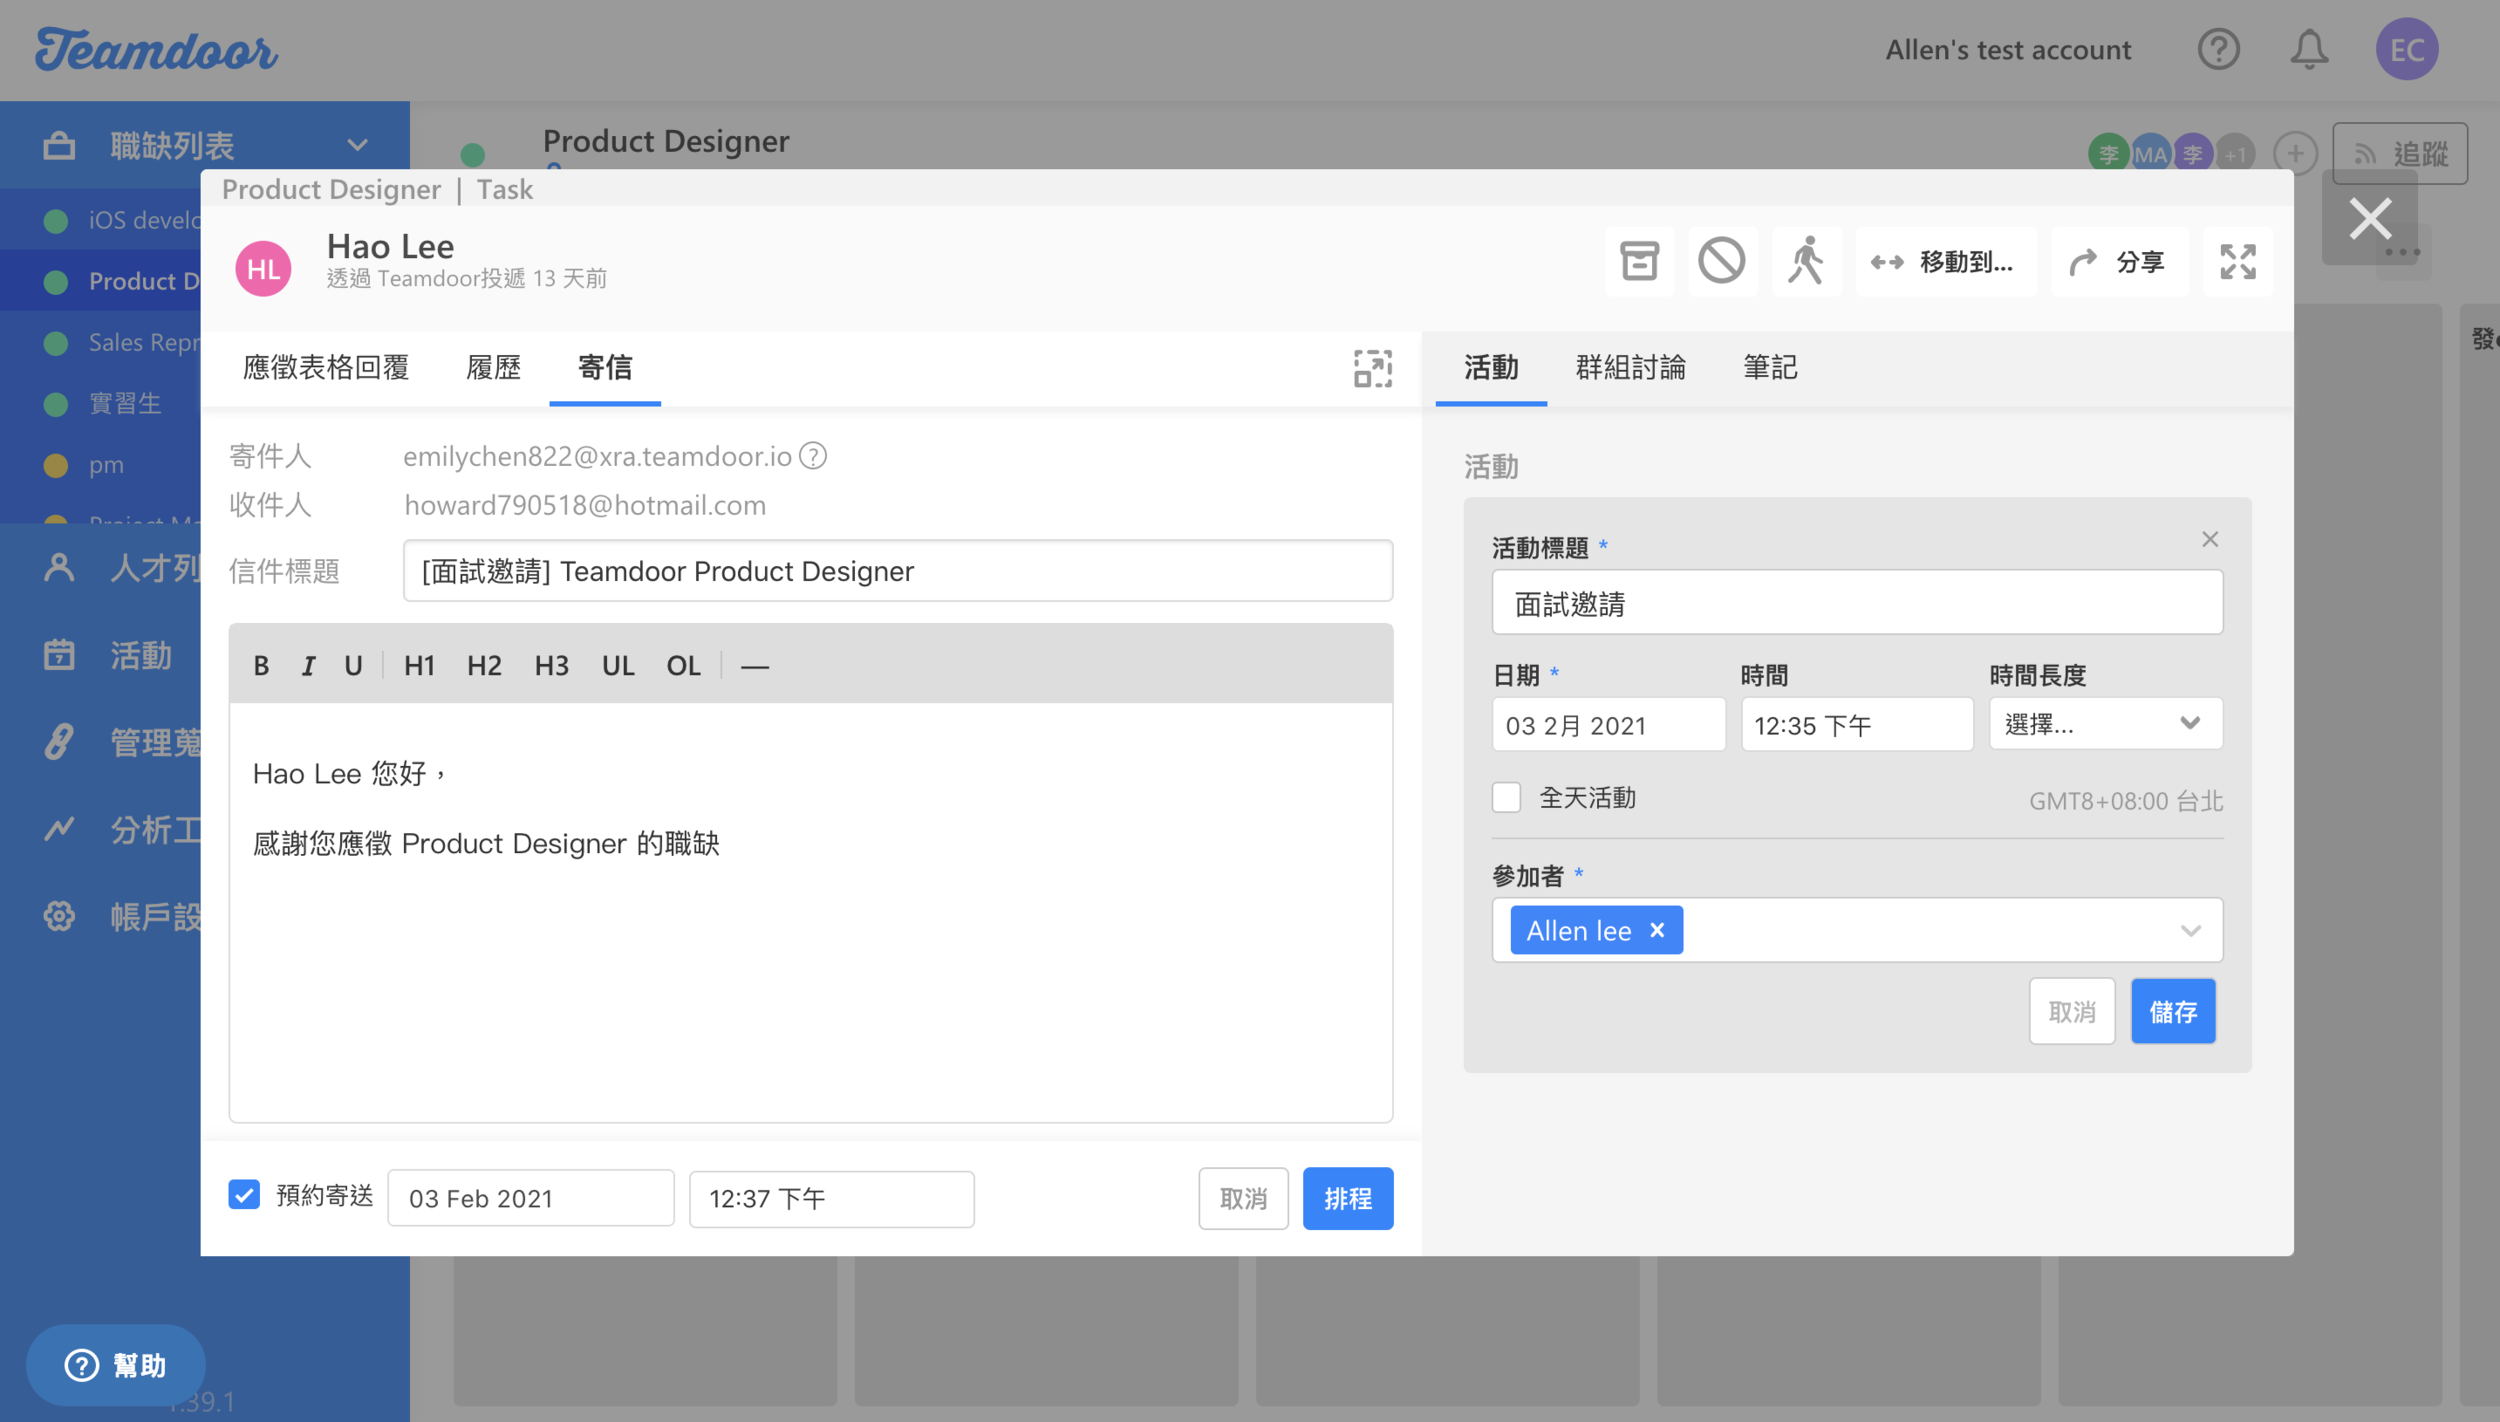Click the help icon beside sender email
Viewport: 2500px width, 1422px height.
pyautogui.click(x=813, y=456)
